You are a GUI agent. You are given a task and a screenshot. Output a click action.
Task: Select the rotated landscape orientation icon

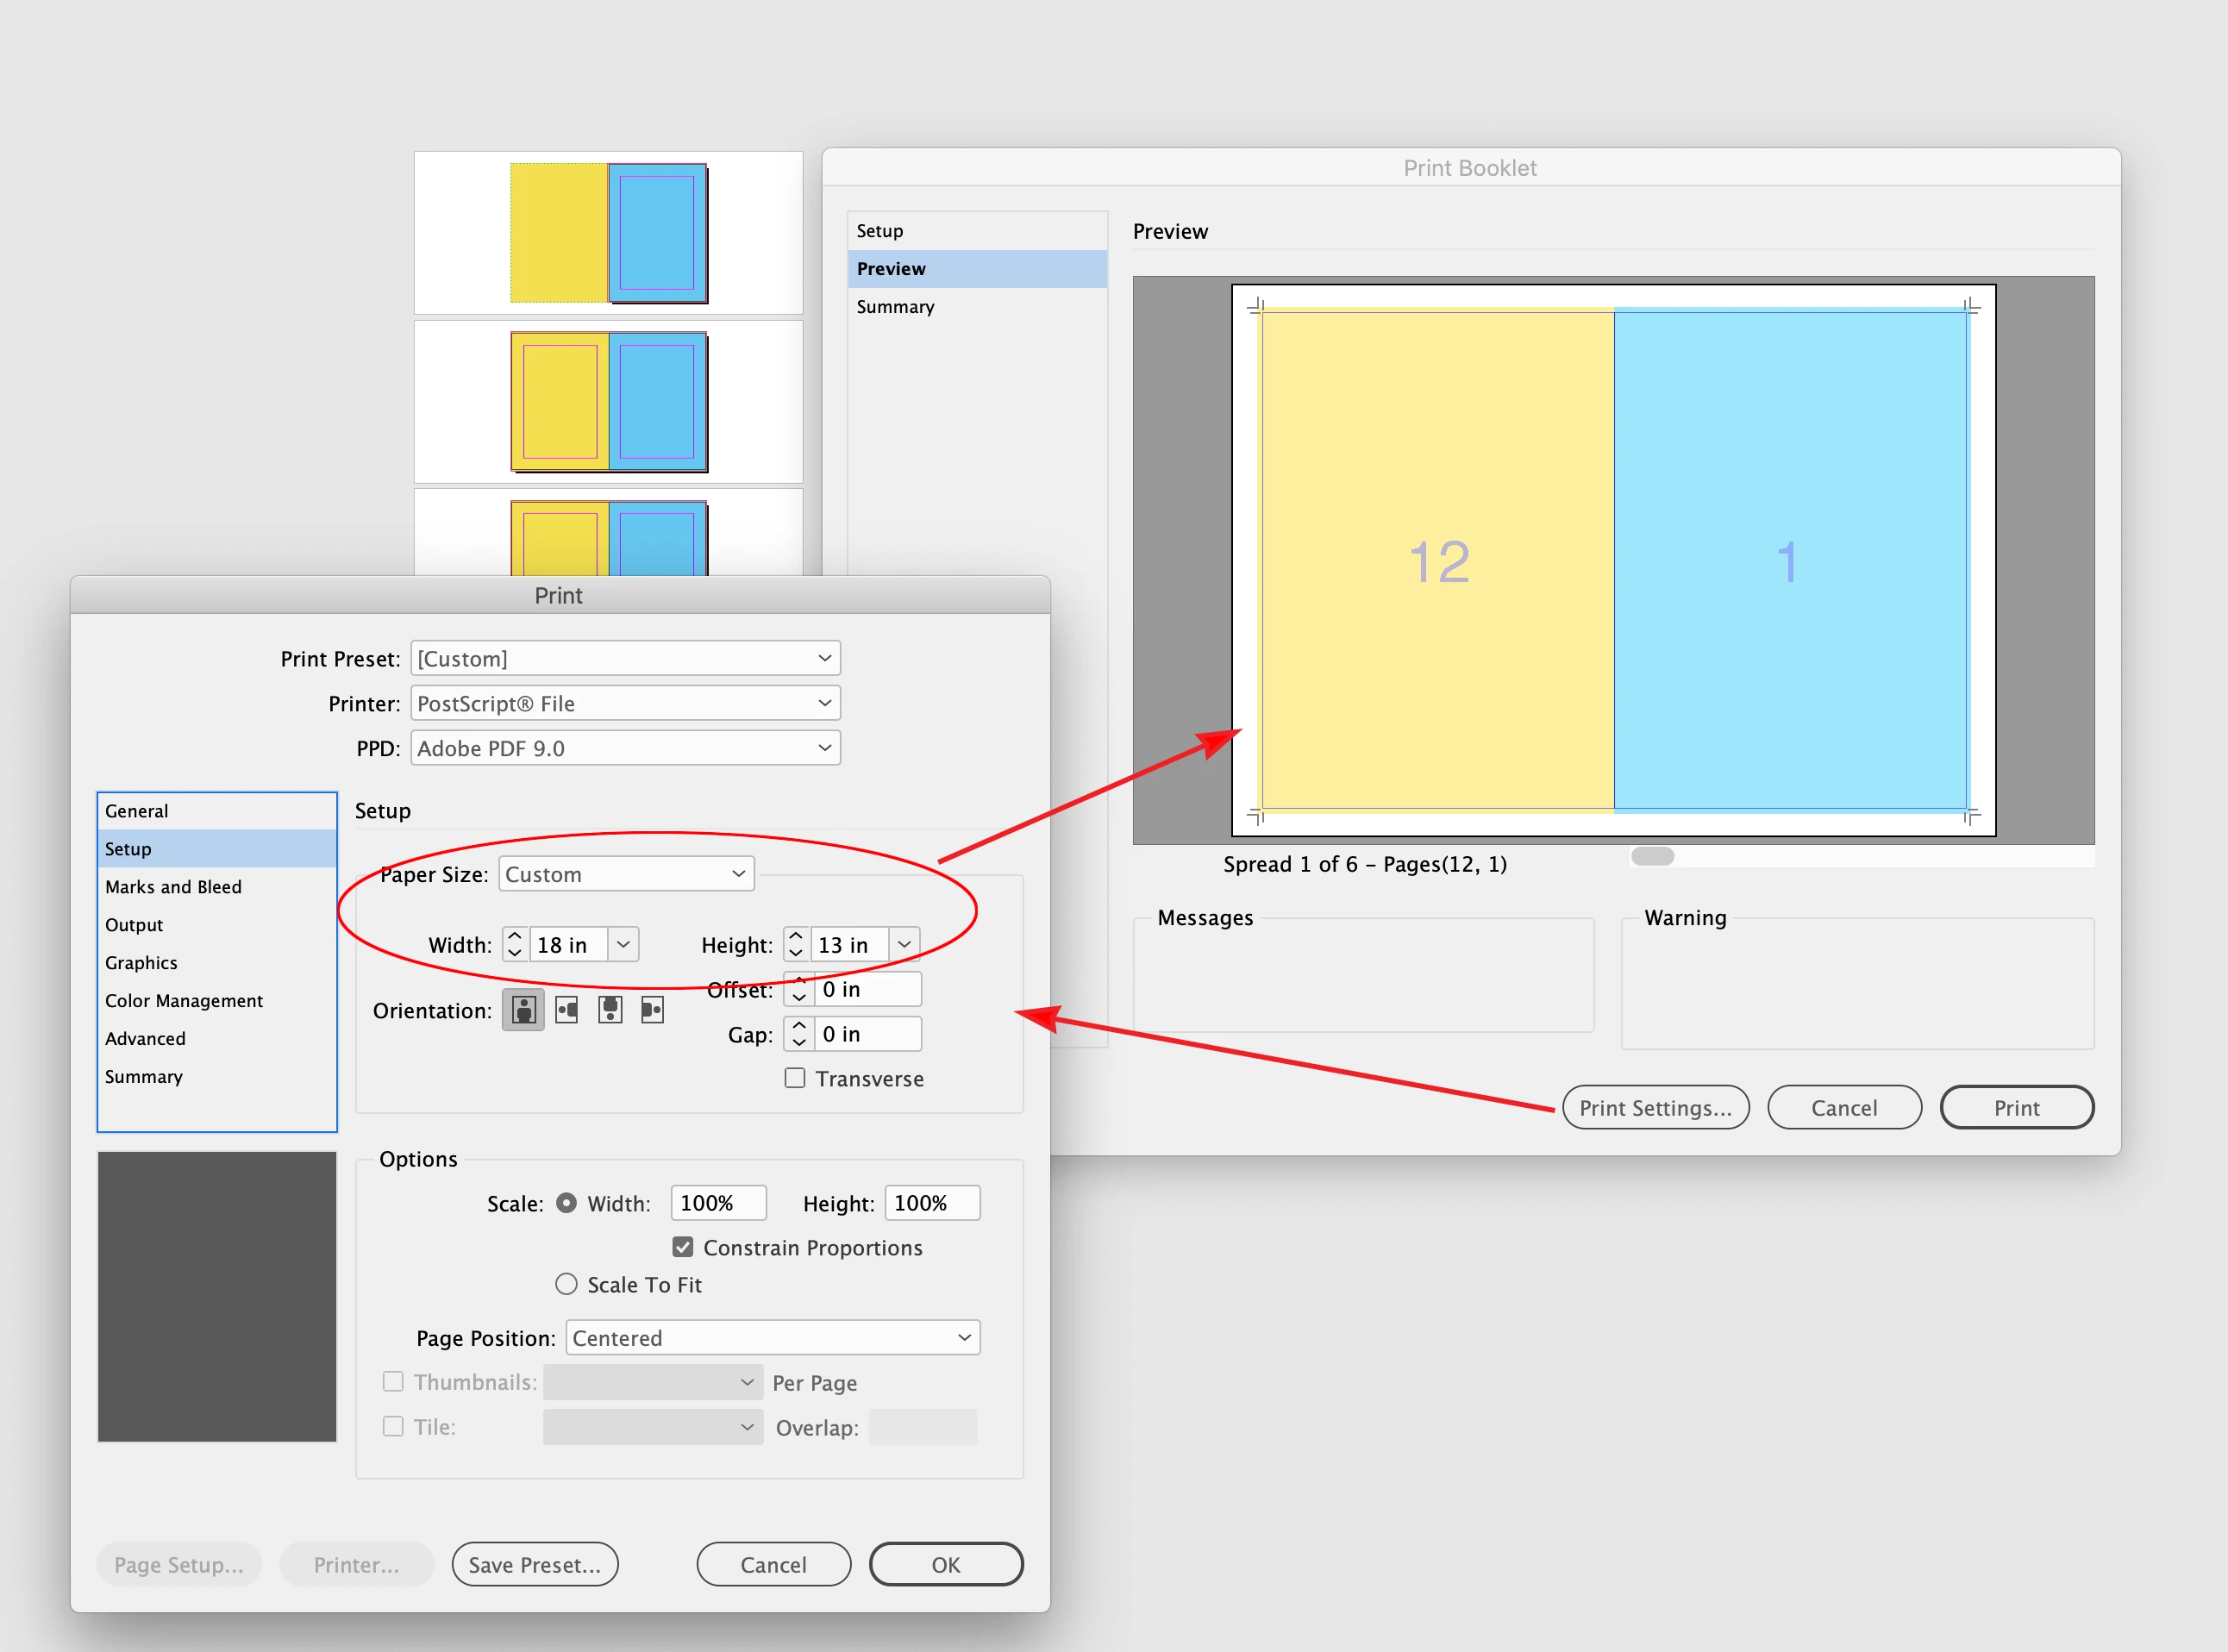click(567, 1010)
